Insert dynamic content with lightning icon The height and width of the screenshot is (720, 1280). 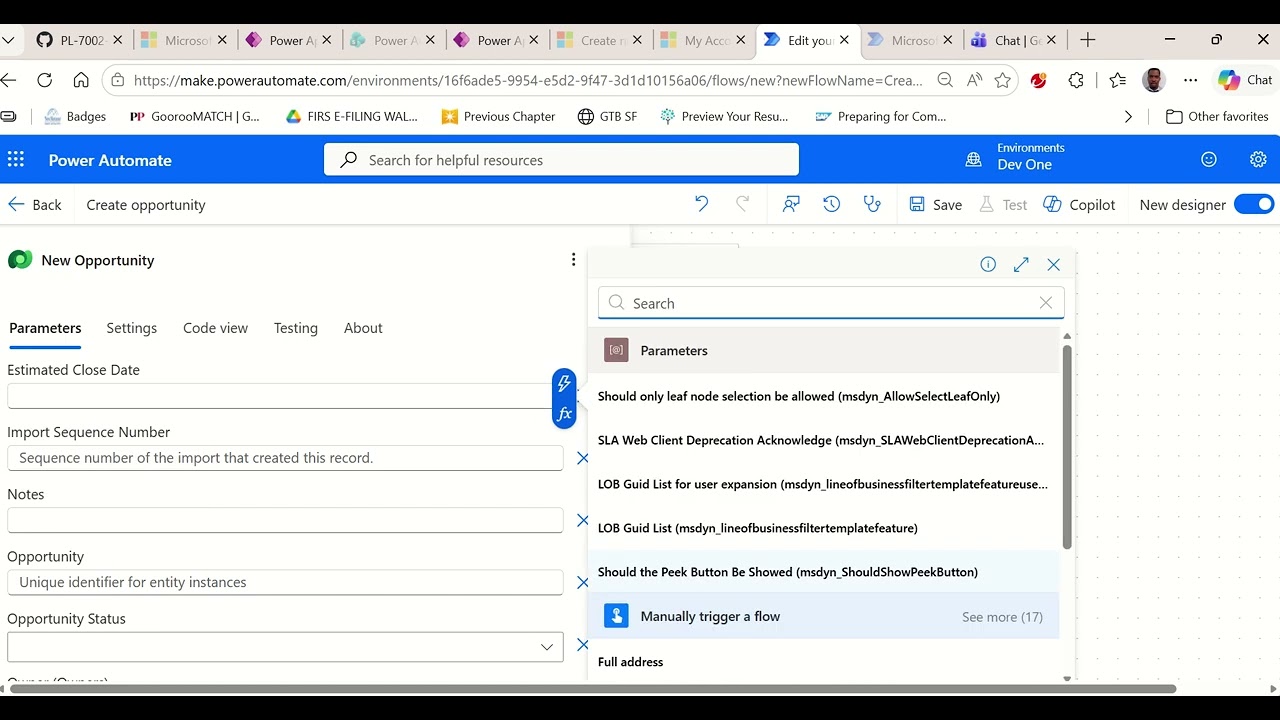(564, 383)
